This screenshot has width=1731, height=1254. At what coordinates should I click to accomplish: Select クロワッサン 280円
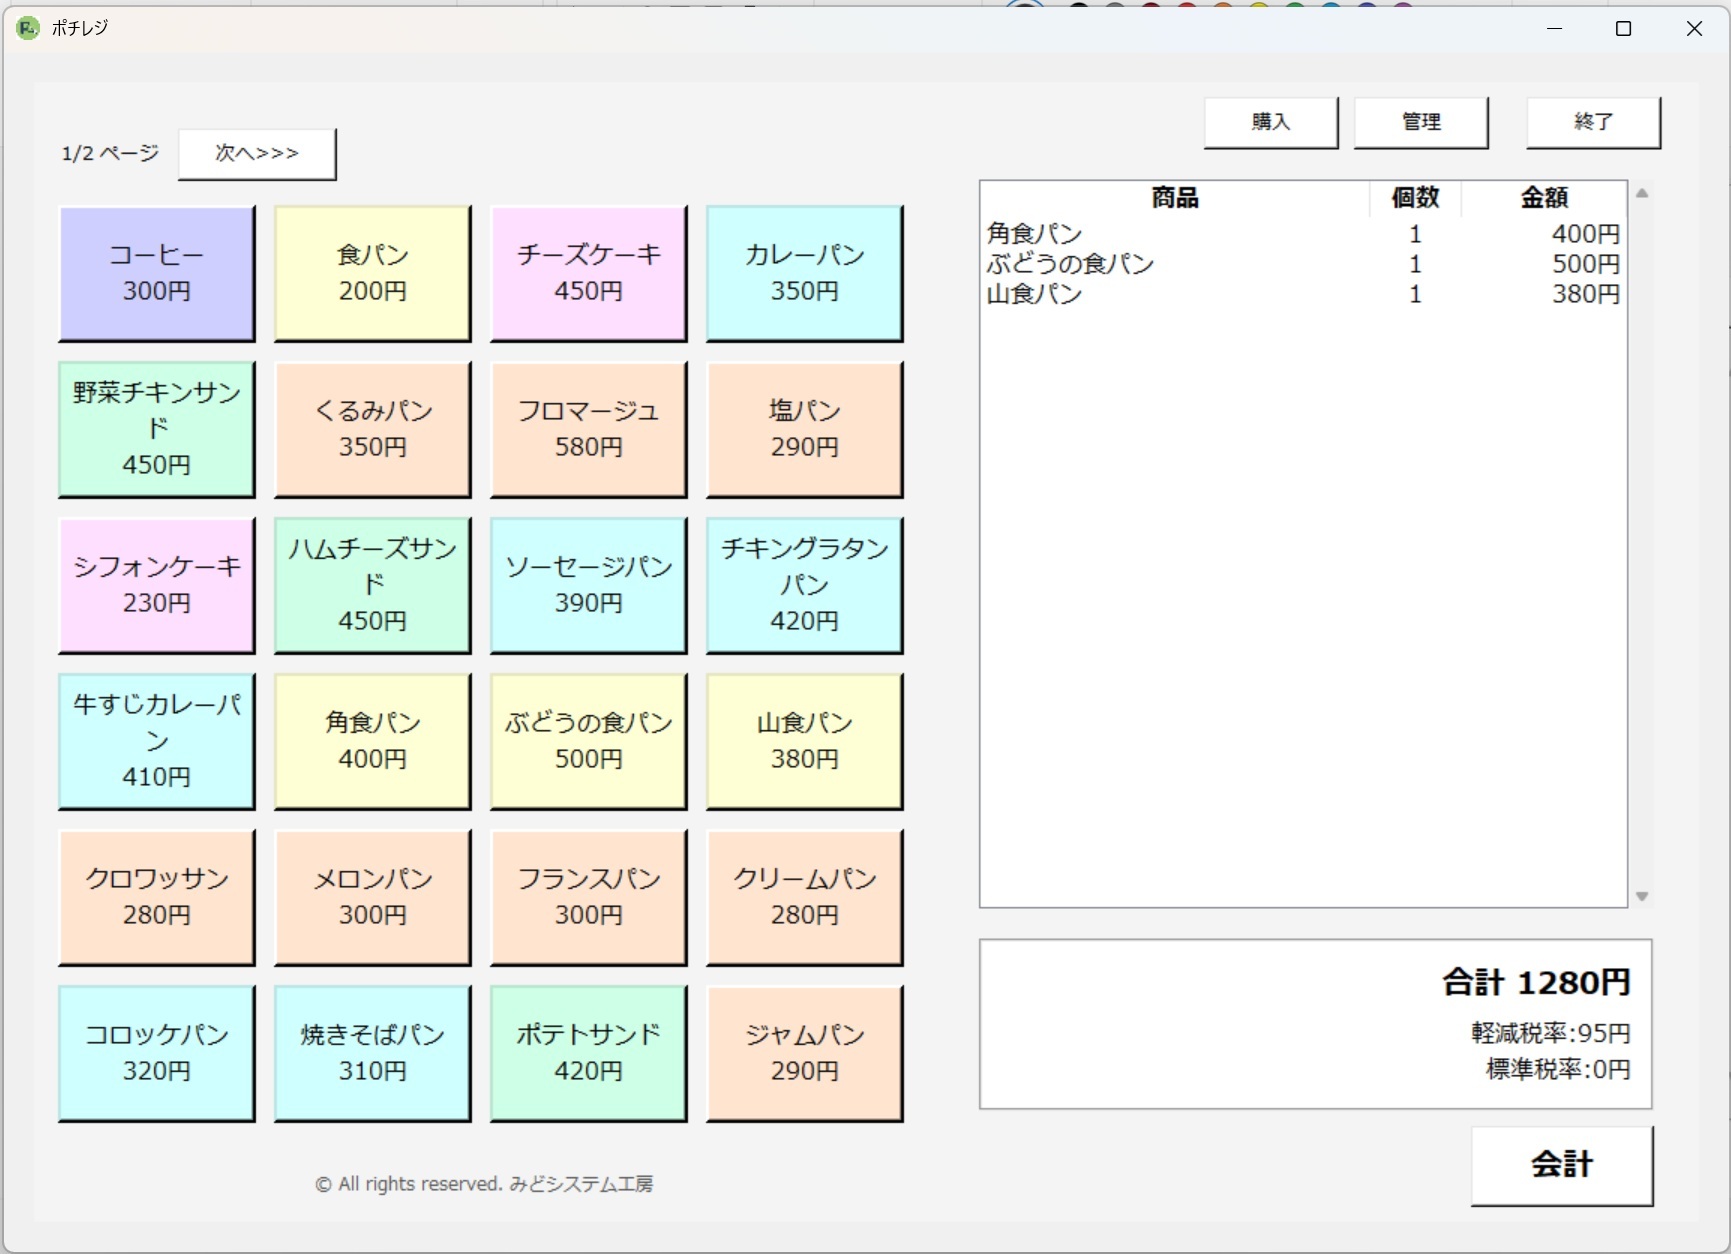(x=157, y=897)
